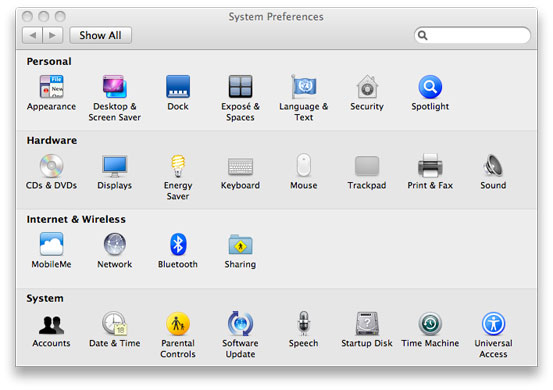The image size is (553, 390).
Task: Go back with the left arrow button
Action: (32, 35)
